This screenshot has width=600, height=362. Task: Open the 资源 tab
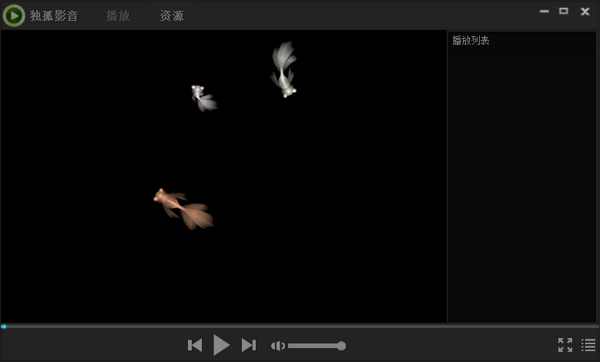[x=172, y=16]
